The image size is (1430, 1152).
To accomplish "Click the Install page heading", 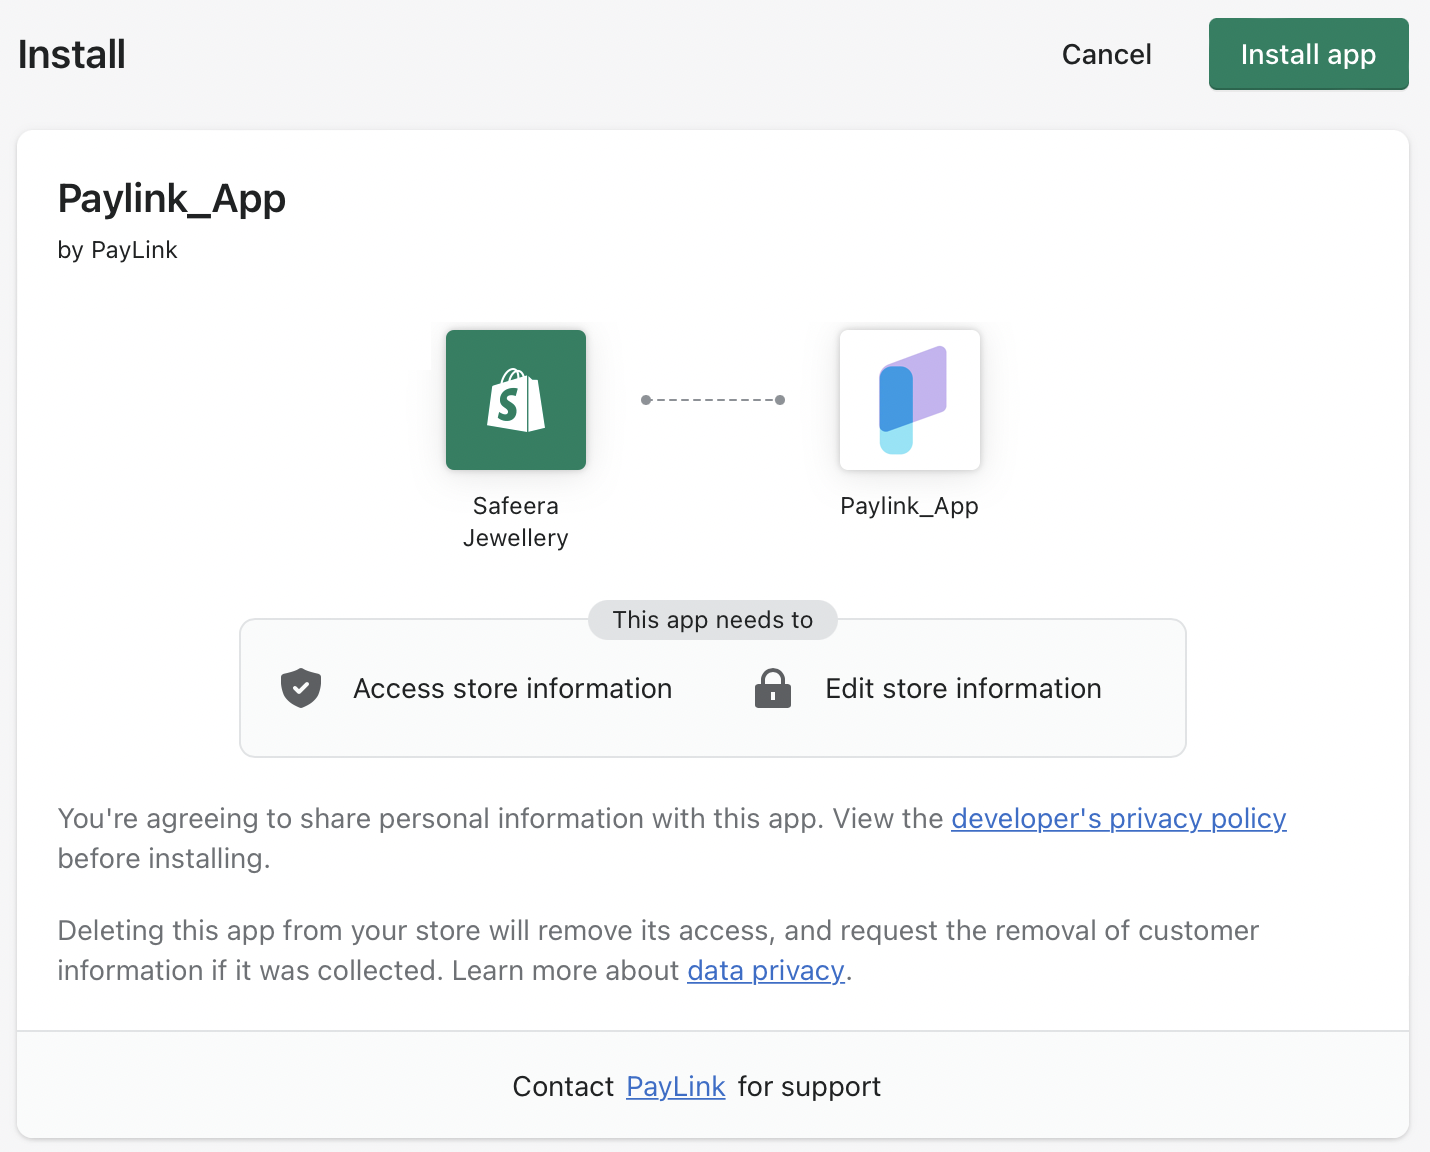I will tap(72, 54).
